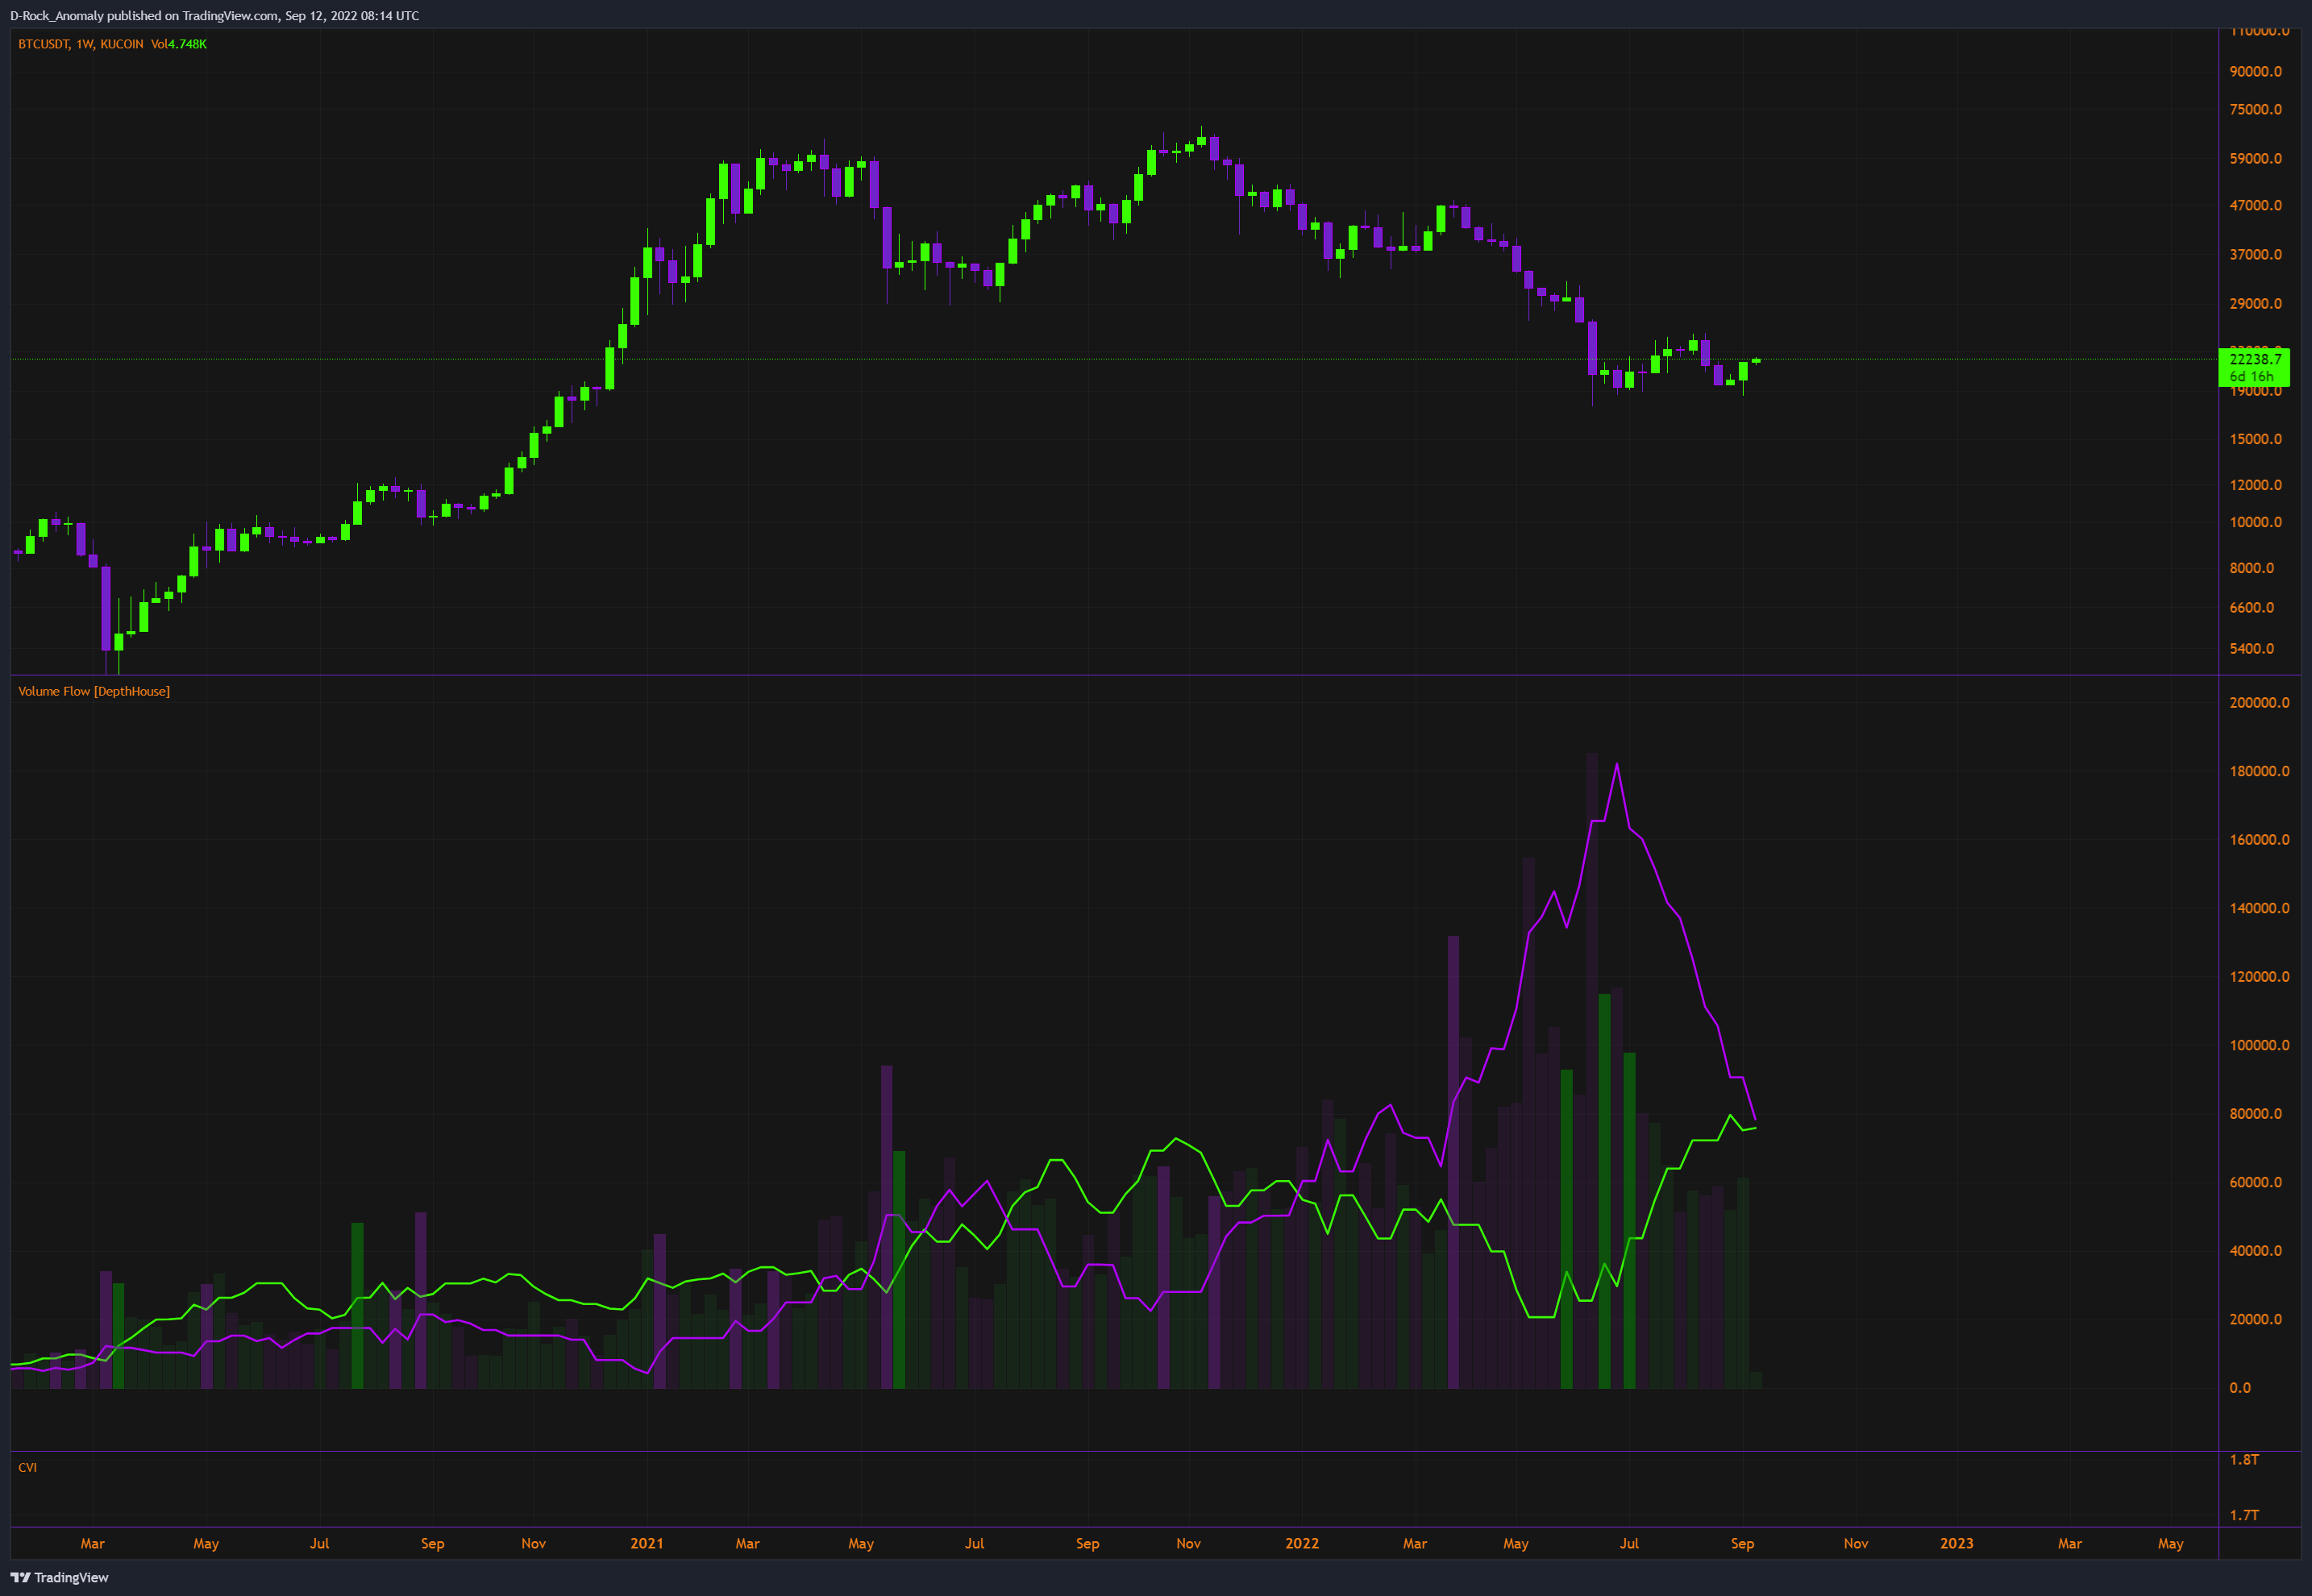This screenshot has height=1596, width=2312.
Task: Click the 15000.0 price axis label
Action: [x=2256, y=439]
